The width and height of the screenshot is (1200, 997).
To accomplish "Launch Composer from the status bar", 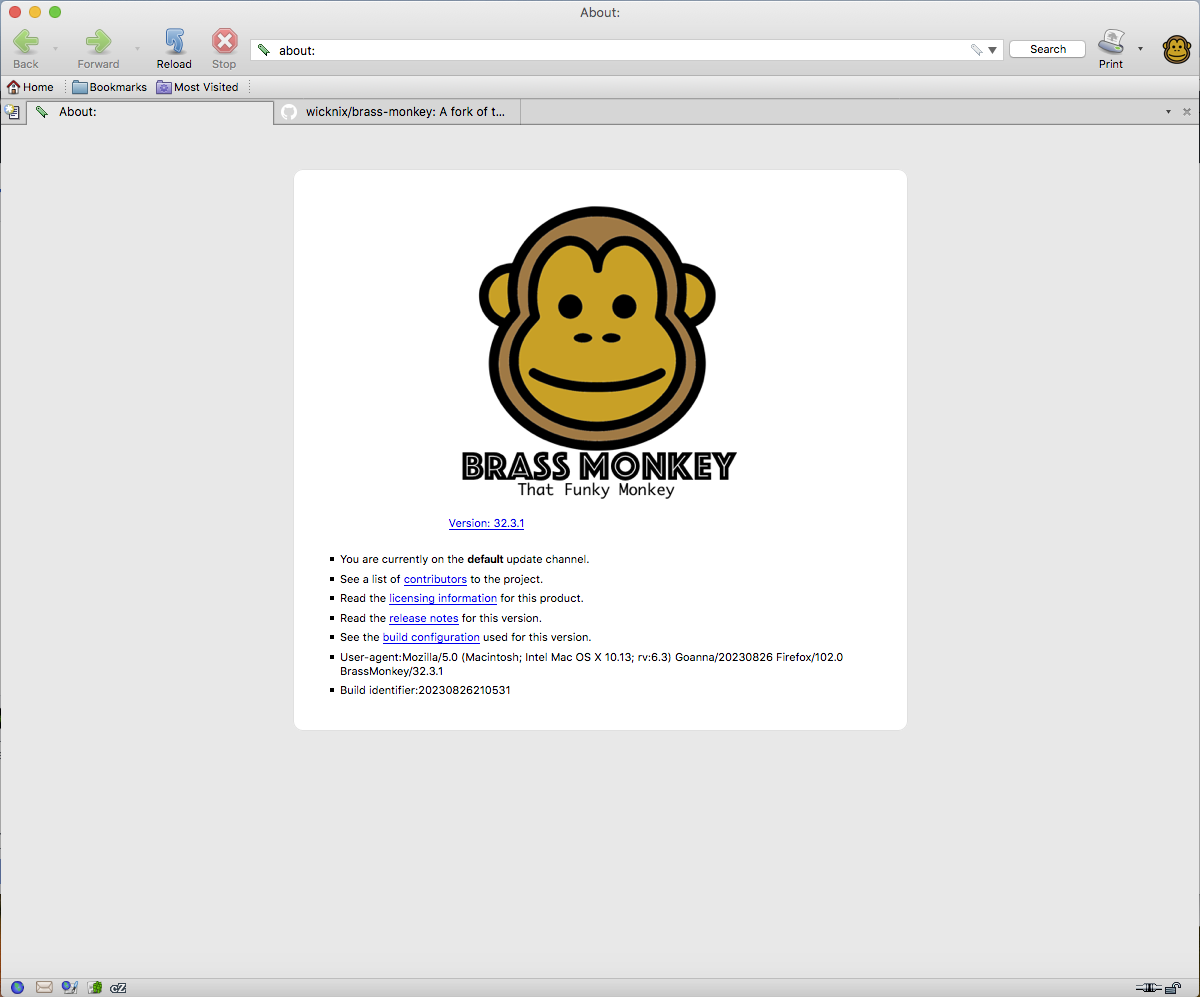I will pyautogui.click(x=70, y=988).
